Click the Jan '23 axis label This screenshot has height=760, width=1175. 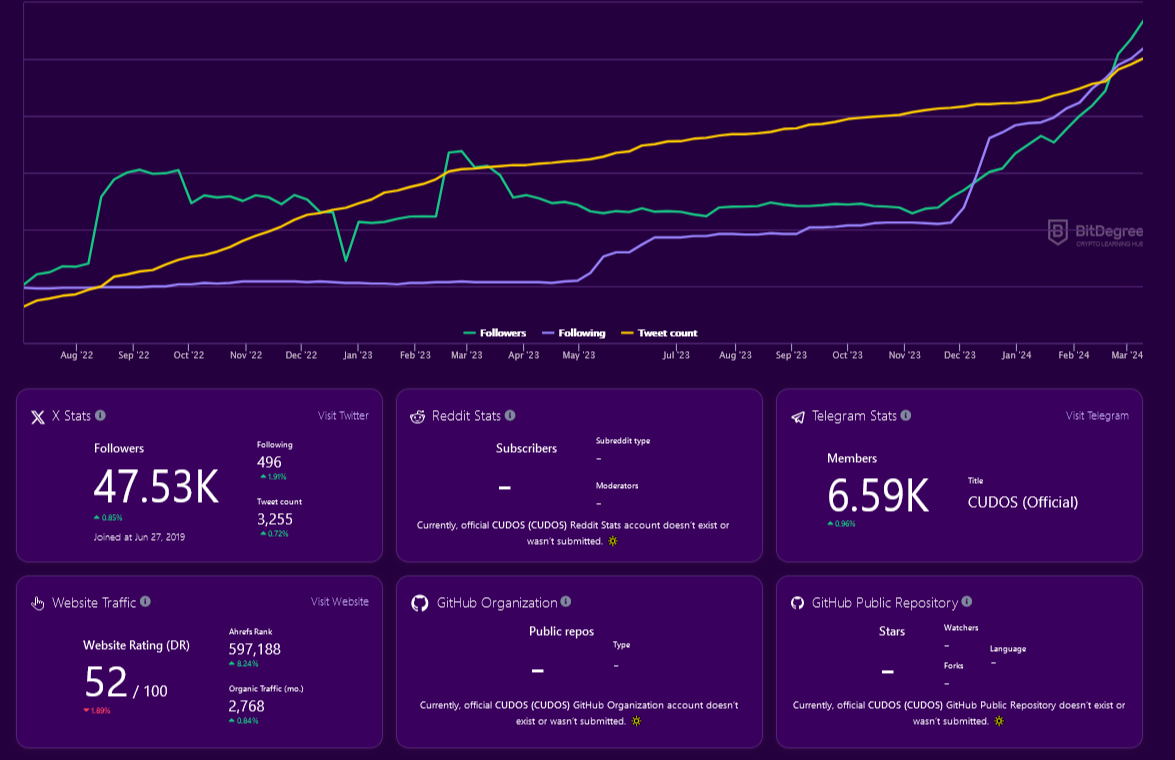(357, 355)
